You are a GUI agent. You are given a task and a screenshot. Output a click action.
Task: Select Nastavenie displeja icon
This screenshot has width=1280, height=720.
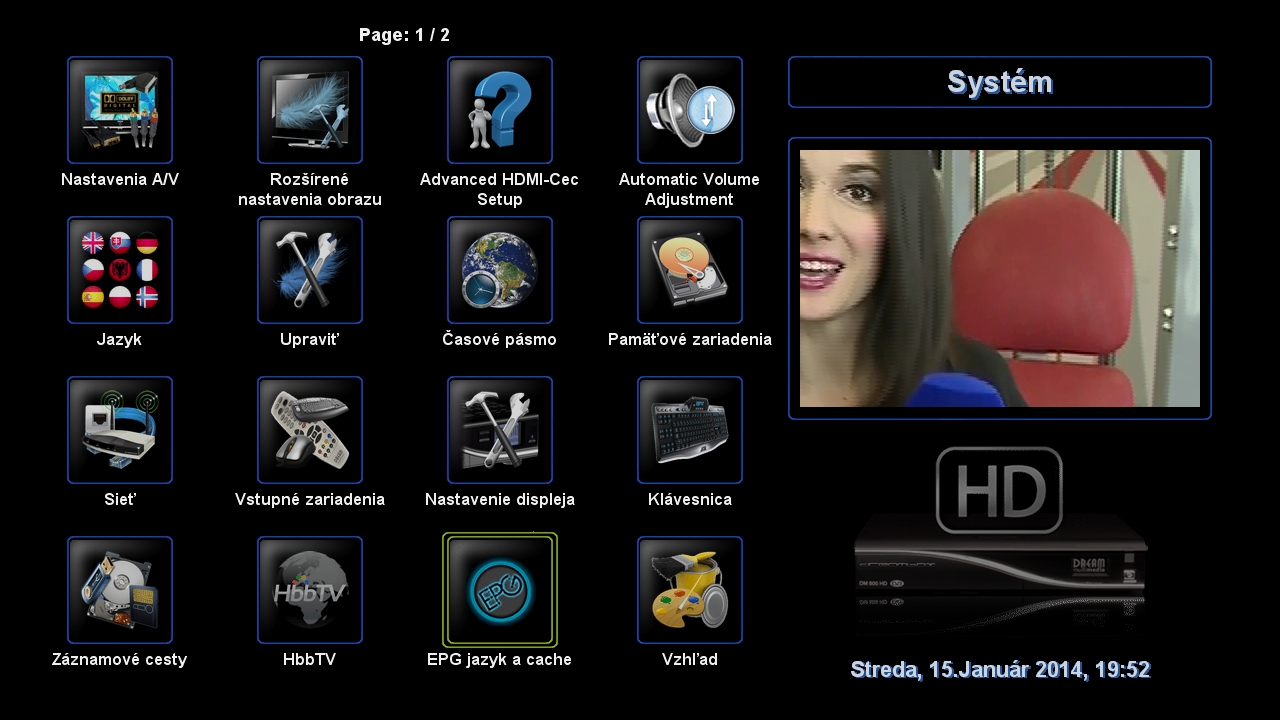pyautogui.click(x=500, y=430)
